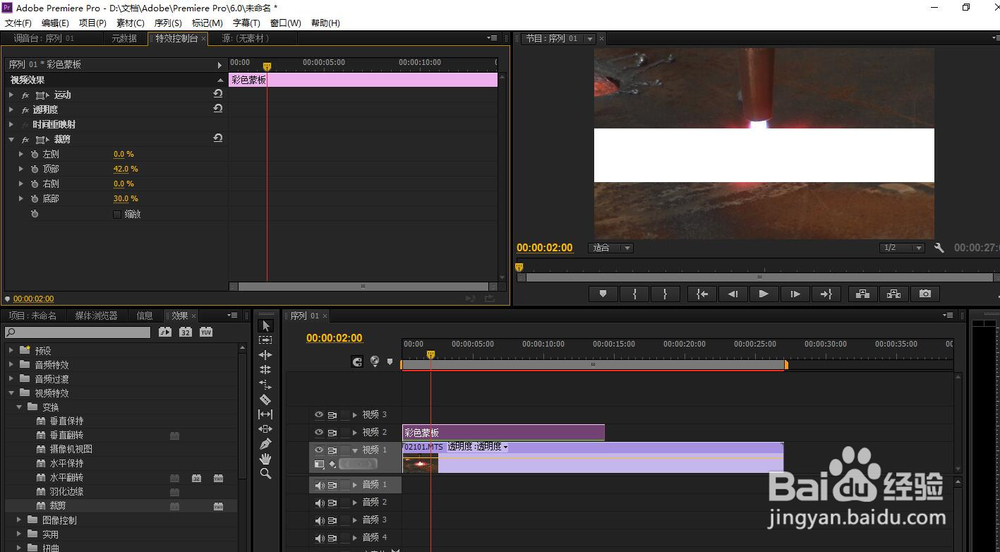
Task: Filter effects by YUV icon
Action: pos(206,332)
